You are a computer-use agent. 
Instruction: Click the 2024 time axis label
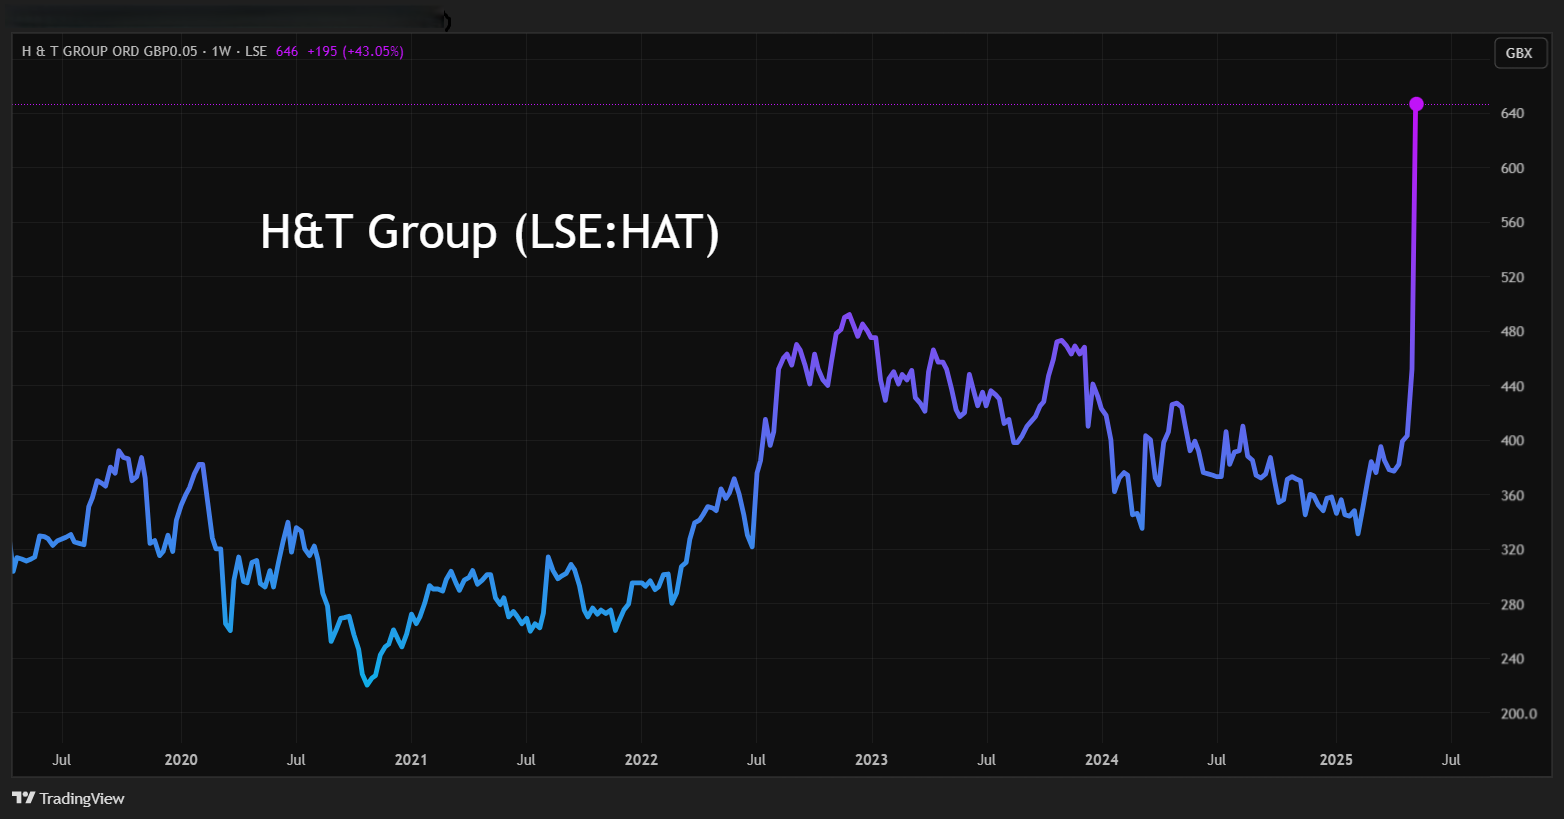pos(1101,759)
